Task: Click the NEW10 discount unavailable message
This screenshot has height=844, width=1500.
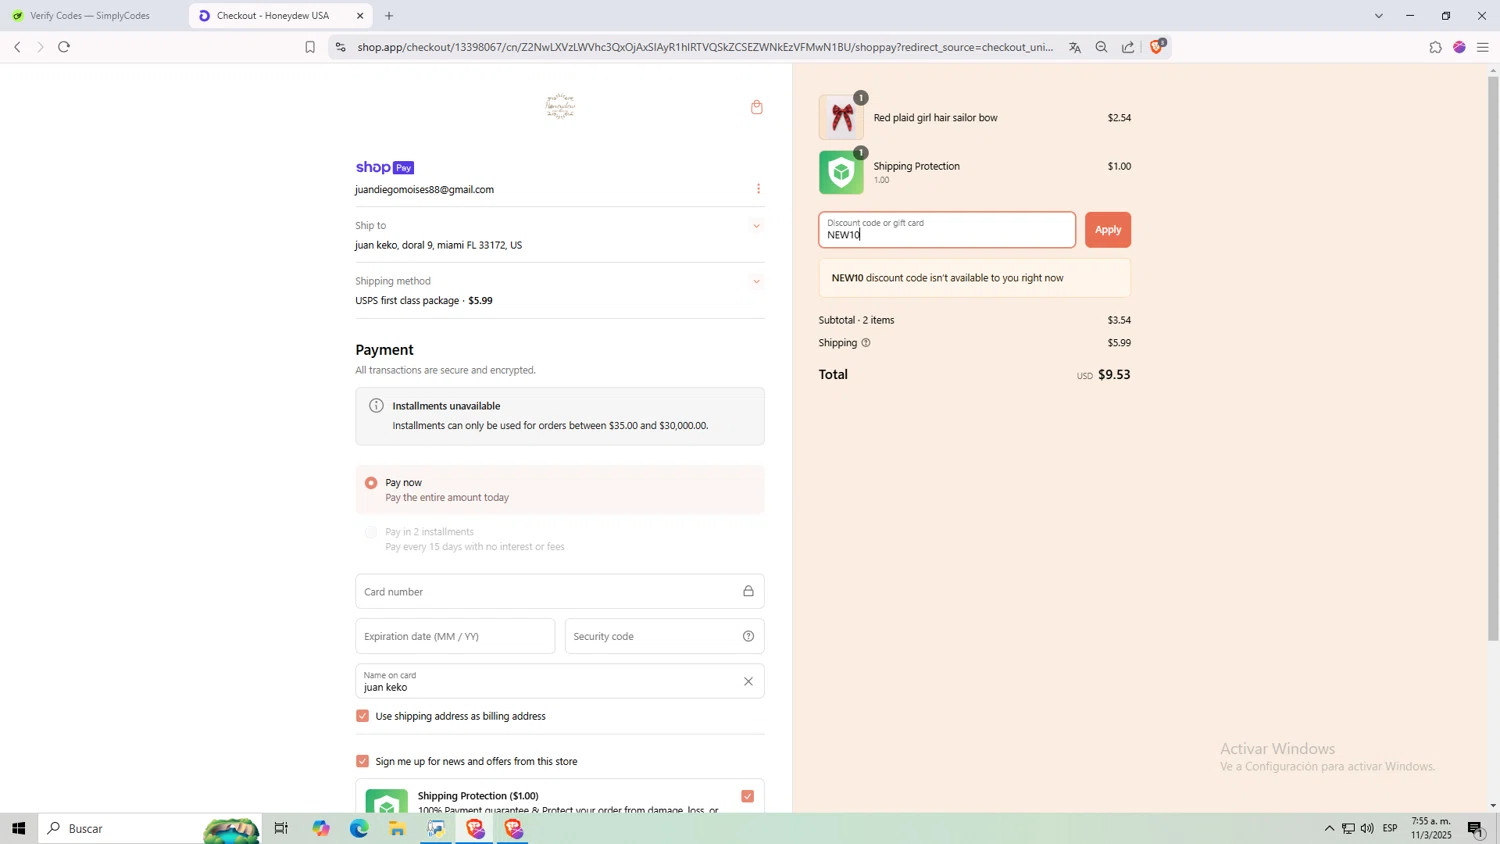Action: tap(975, 278)
